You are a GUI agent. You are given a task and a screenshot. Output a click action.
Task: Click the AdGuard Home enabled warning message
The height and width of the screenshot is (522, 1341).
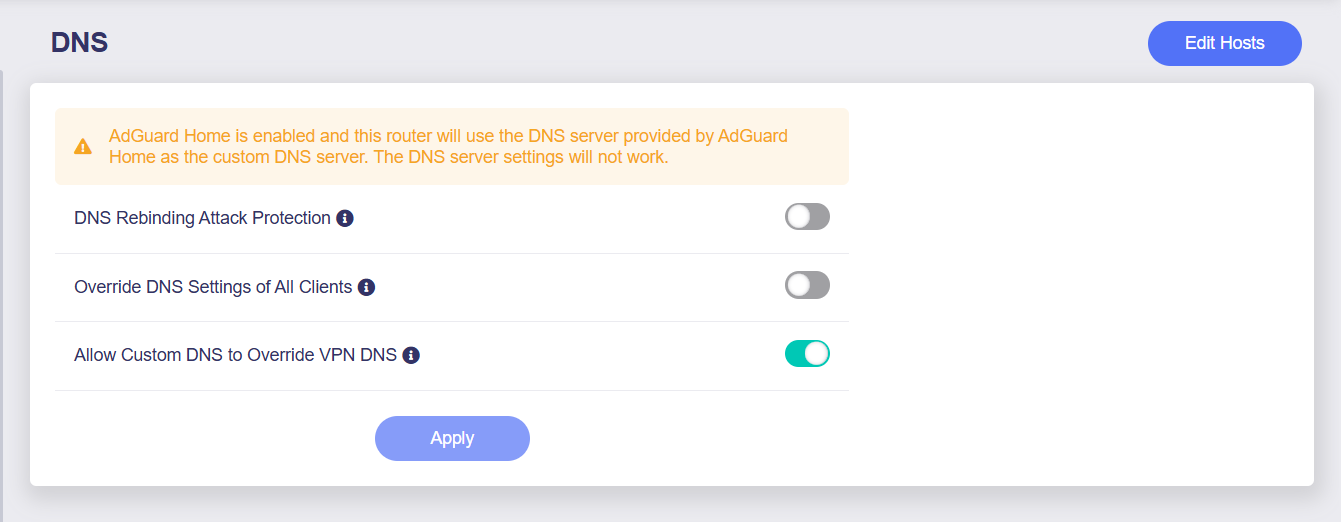coord(448,146)
